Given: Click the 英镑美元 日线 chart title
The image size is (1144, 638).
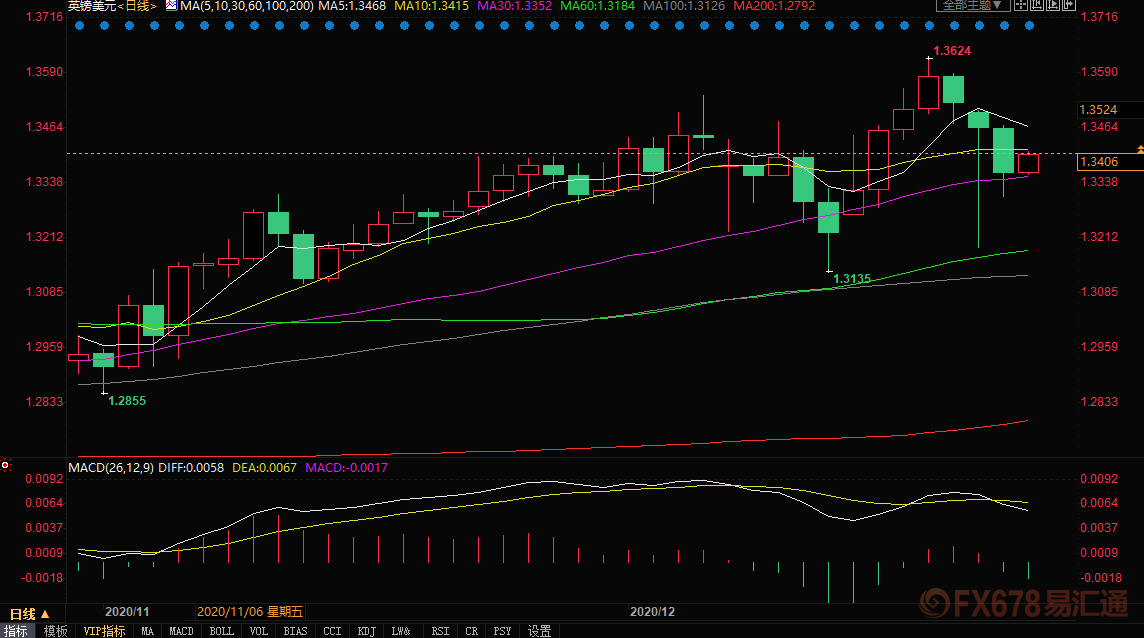Looking at the screenshot, I should [x=112, y=6].
